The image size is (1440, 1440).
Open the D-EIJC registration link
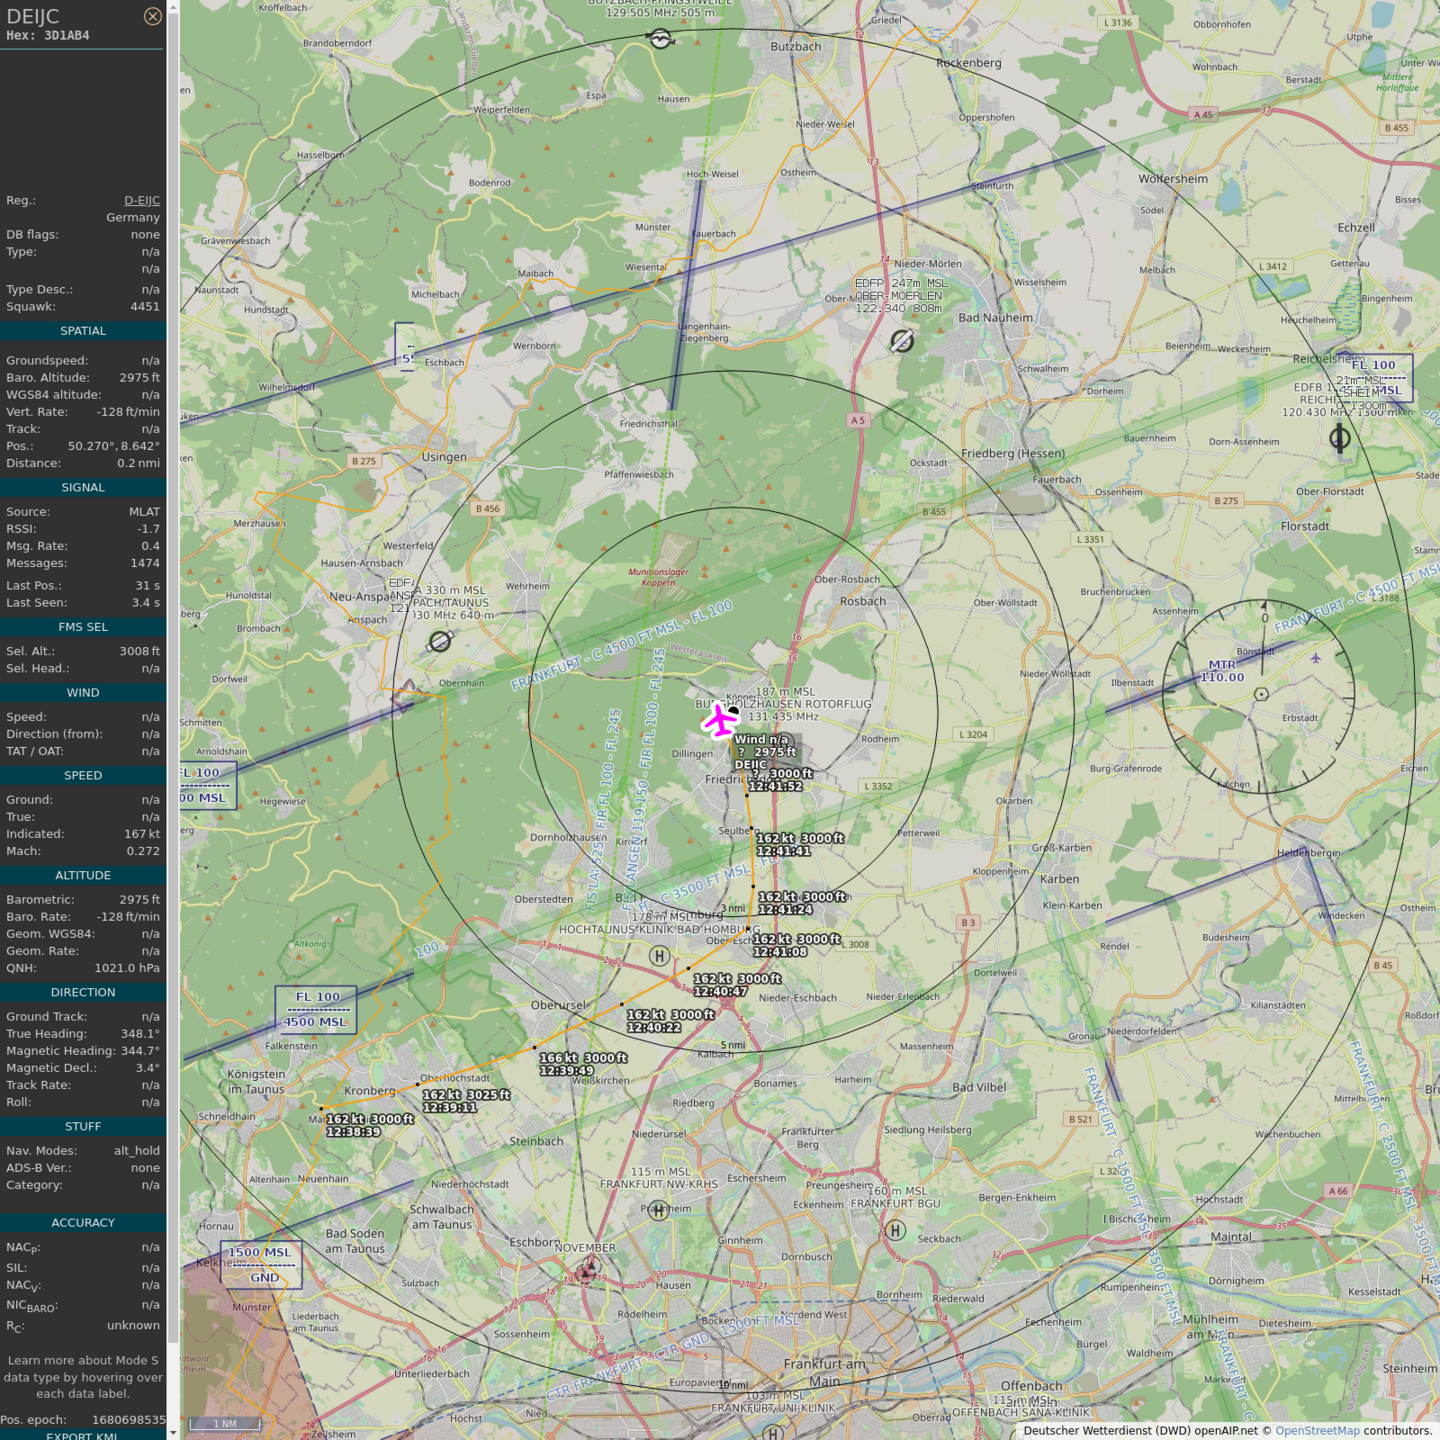pyautogui.click(x=141, y=200)
